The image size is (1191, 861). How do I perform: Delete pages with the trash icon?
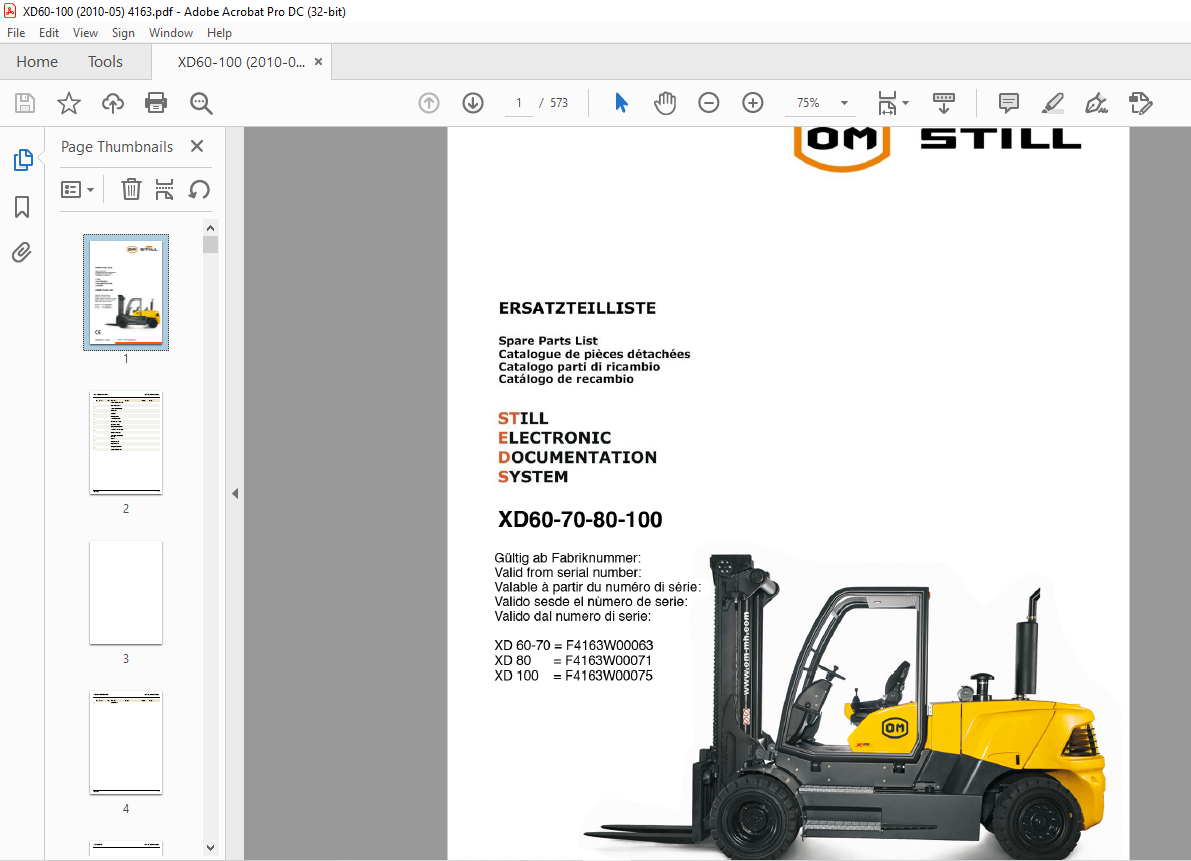click(x=131, y=189)
